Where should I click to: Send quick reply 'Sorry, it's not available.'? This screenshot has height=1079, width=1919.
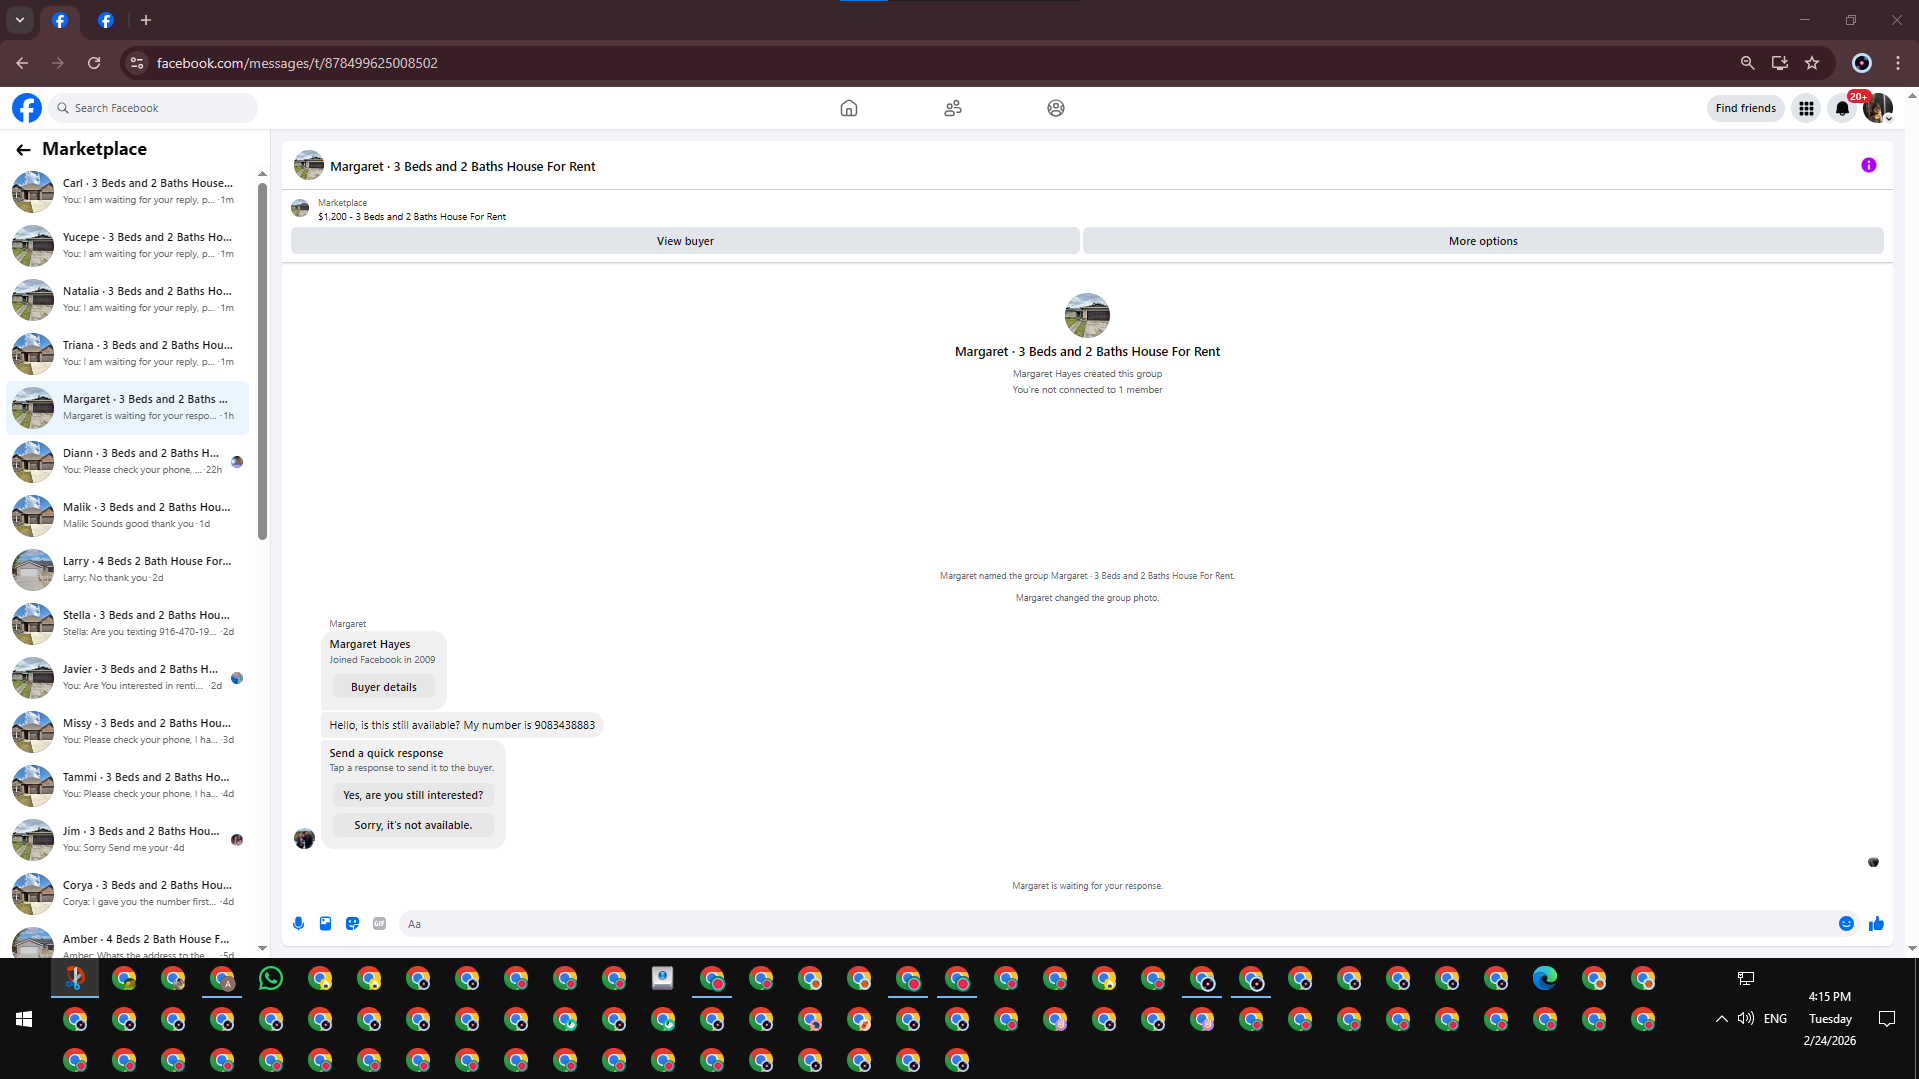(413, 825)
